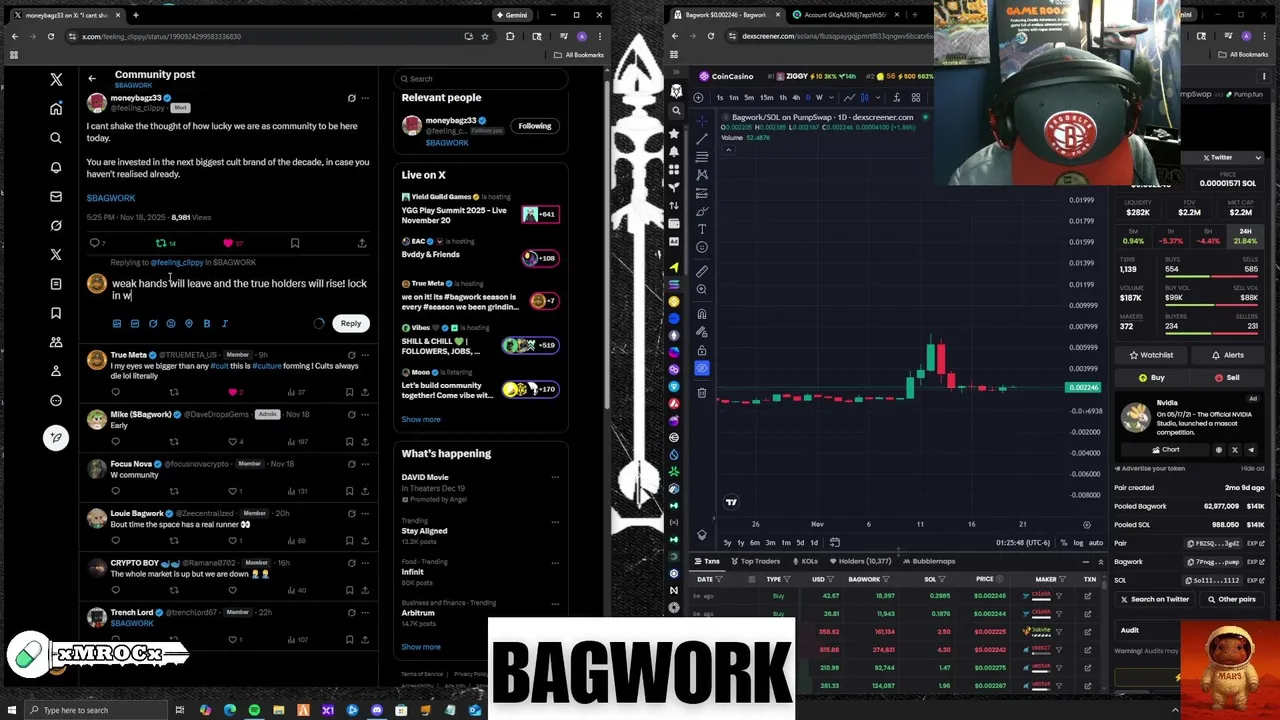Select 15m chart timeframe
1280x720 pixels.
click(x=766, y=98)
